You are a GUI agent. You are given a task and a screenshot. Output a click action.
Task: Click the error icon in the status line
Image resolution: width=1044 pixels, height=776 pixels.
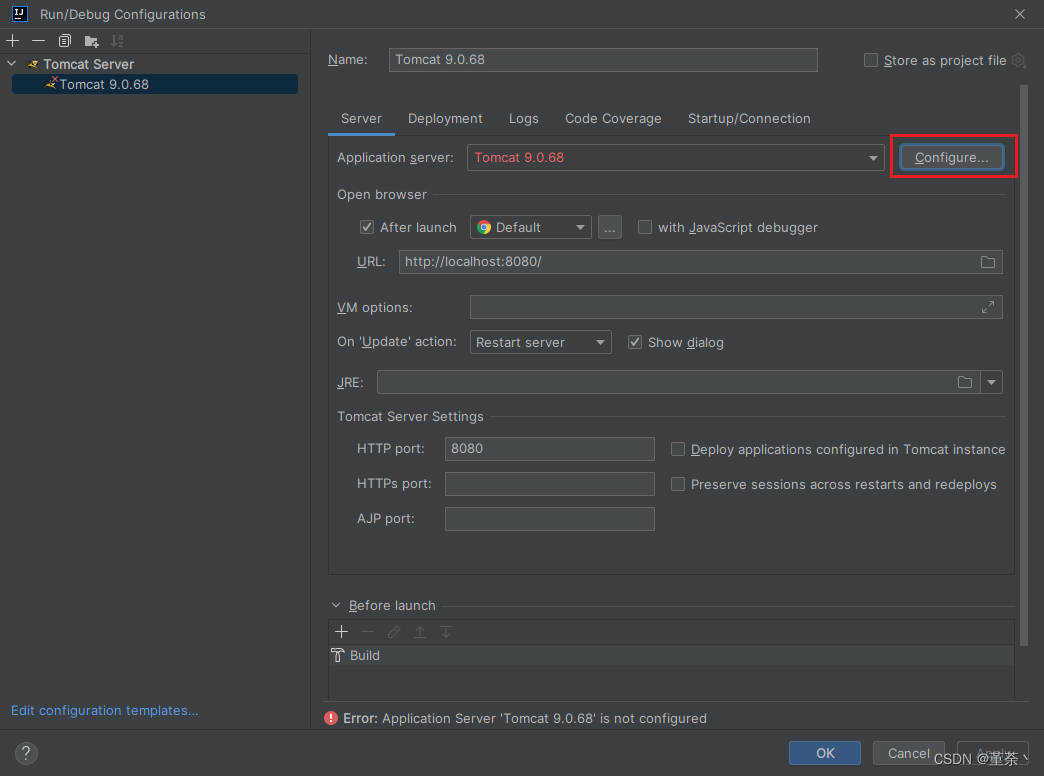click(331, 718)
